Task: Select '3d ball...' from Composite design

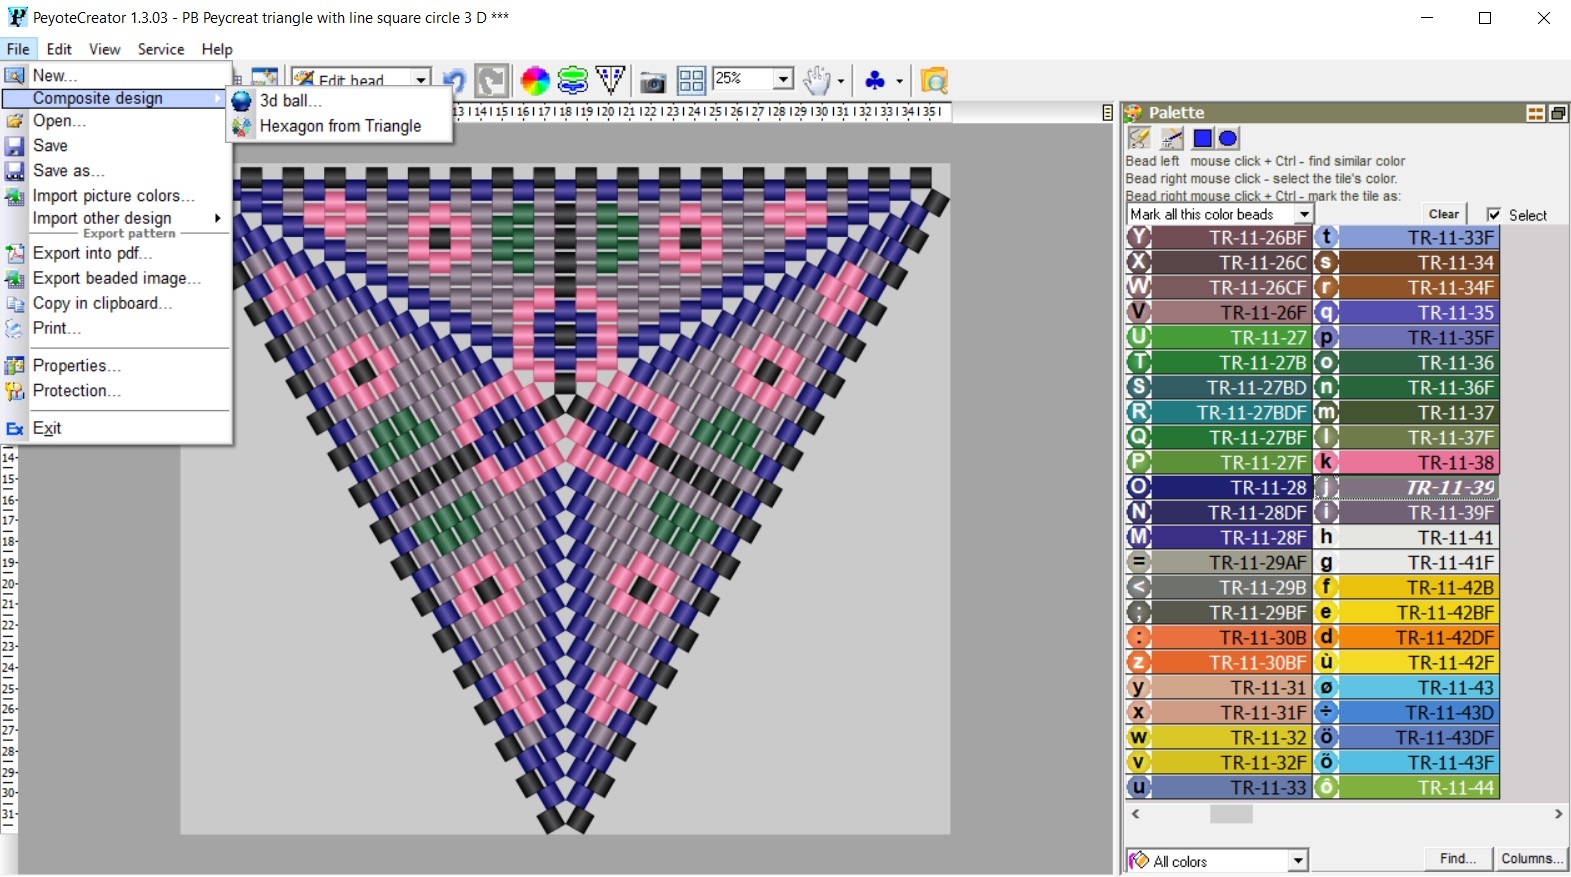Action: point(290,101)
